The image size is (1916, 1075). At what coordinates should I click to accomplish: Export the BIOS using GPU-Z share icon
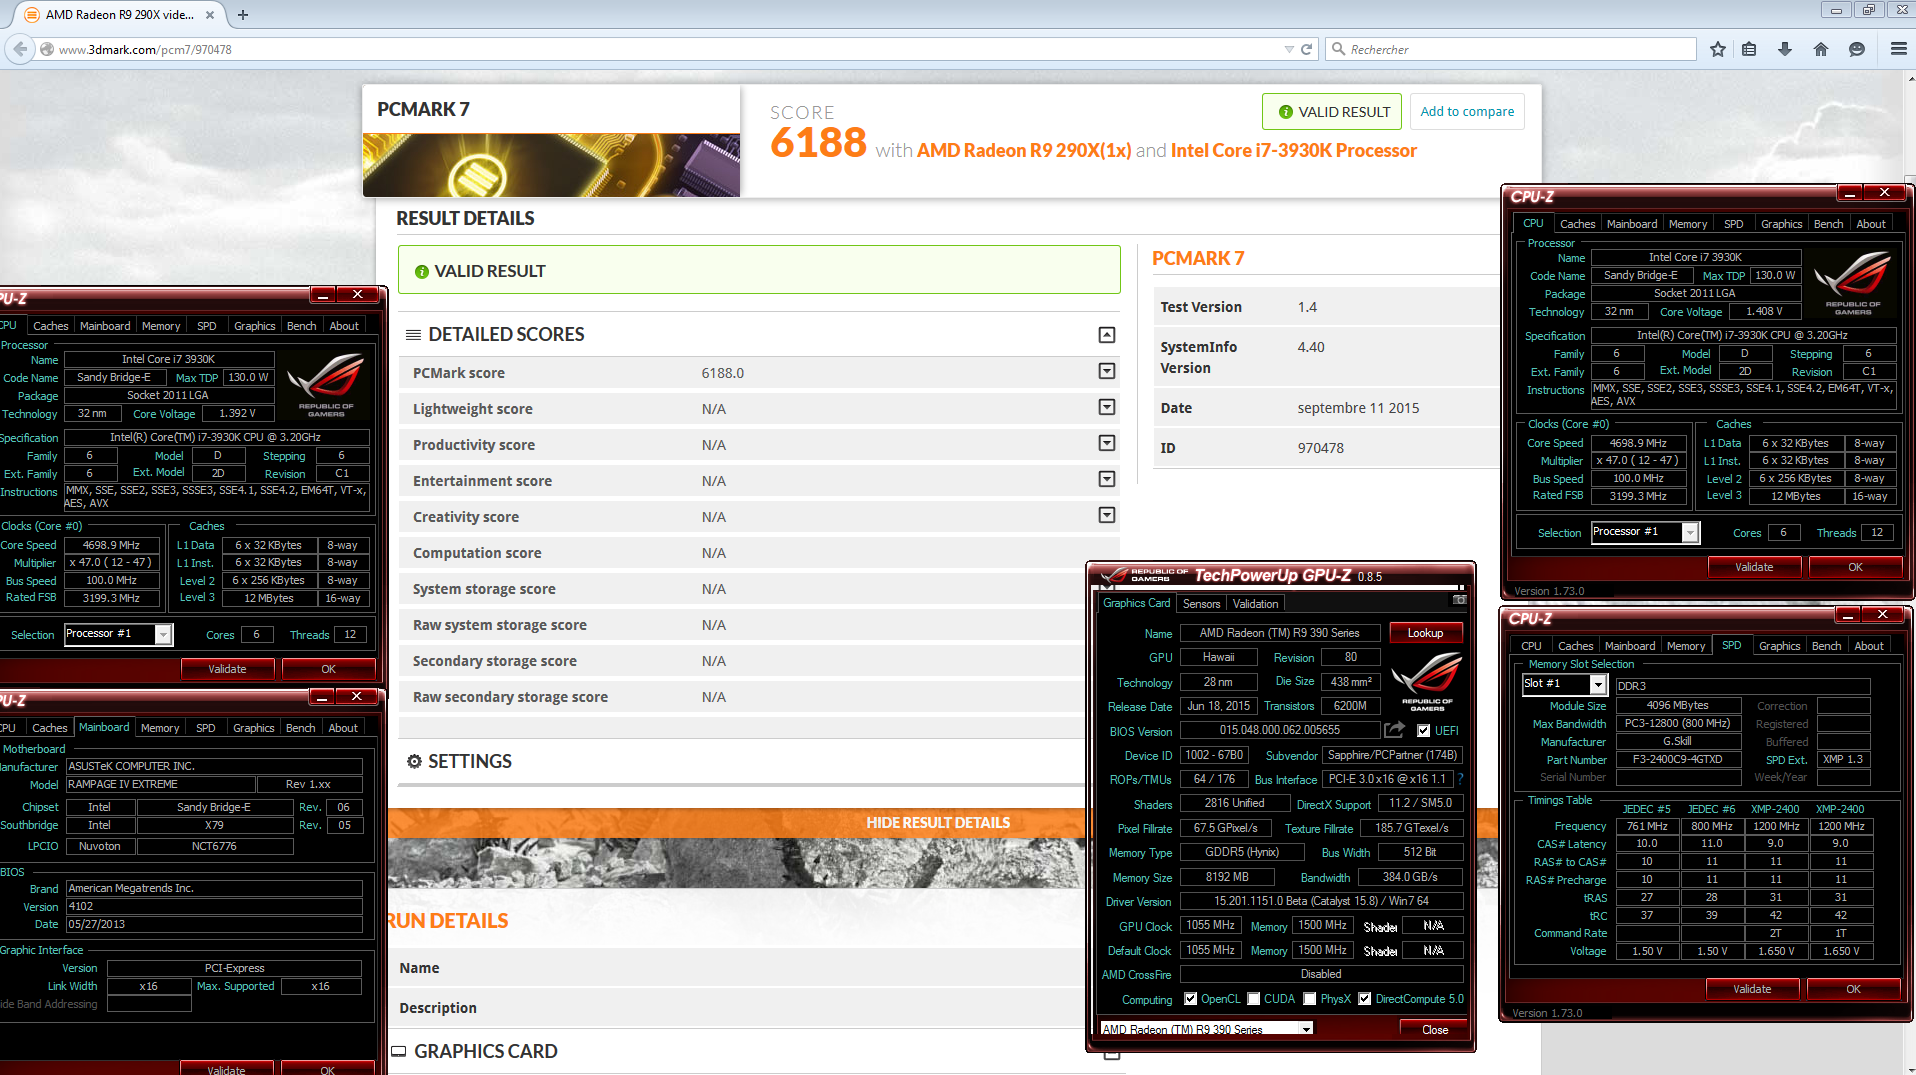(1395, 730)
